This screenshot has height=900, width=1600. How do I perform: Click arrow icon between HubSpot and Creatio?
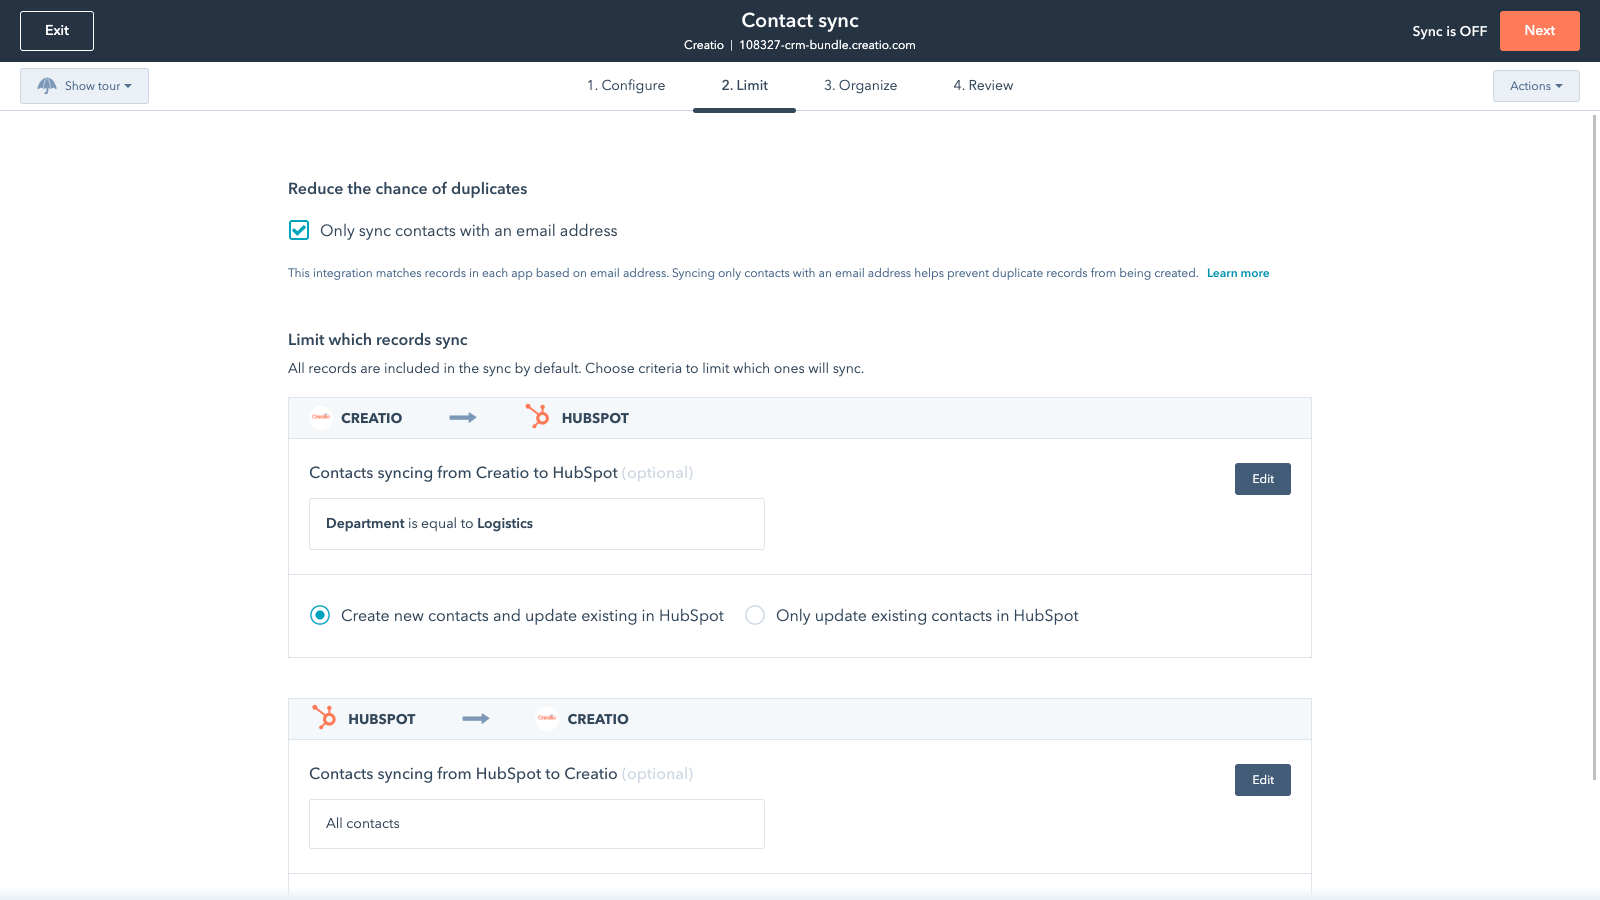(x=476, y=719)
